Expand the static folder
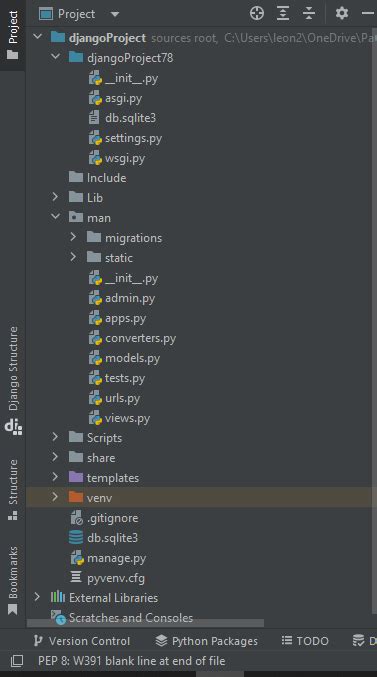Image resolution: width=377 pixels, height=677 pixels. (73, 257)
